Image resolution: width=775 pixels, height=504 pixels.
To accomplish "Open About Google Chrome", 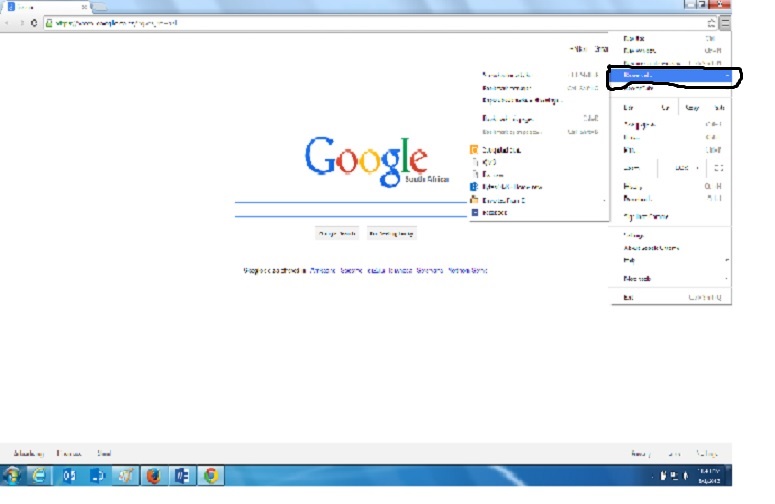I will pos(671,248).
